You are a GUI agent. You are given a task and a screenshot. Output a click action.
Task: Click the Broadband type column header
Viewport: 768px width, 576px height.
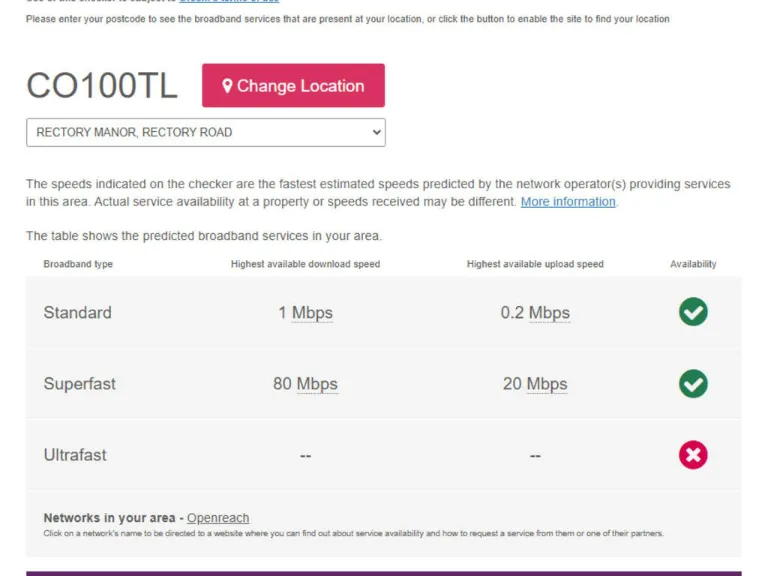(x=78, y=264)
